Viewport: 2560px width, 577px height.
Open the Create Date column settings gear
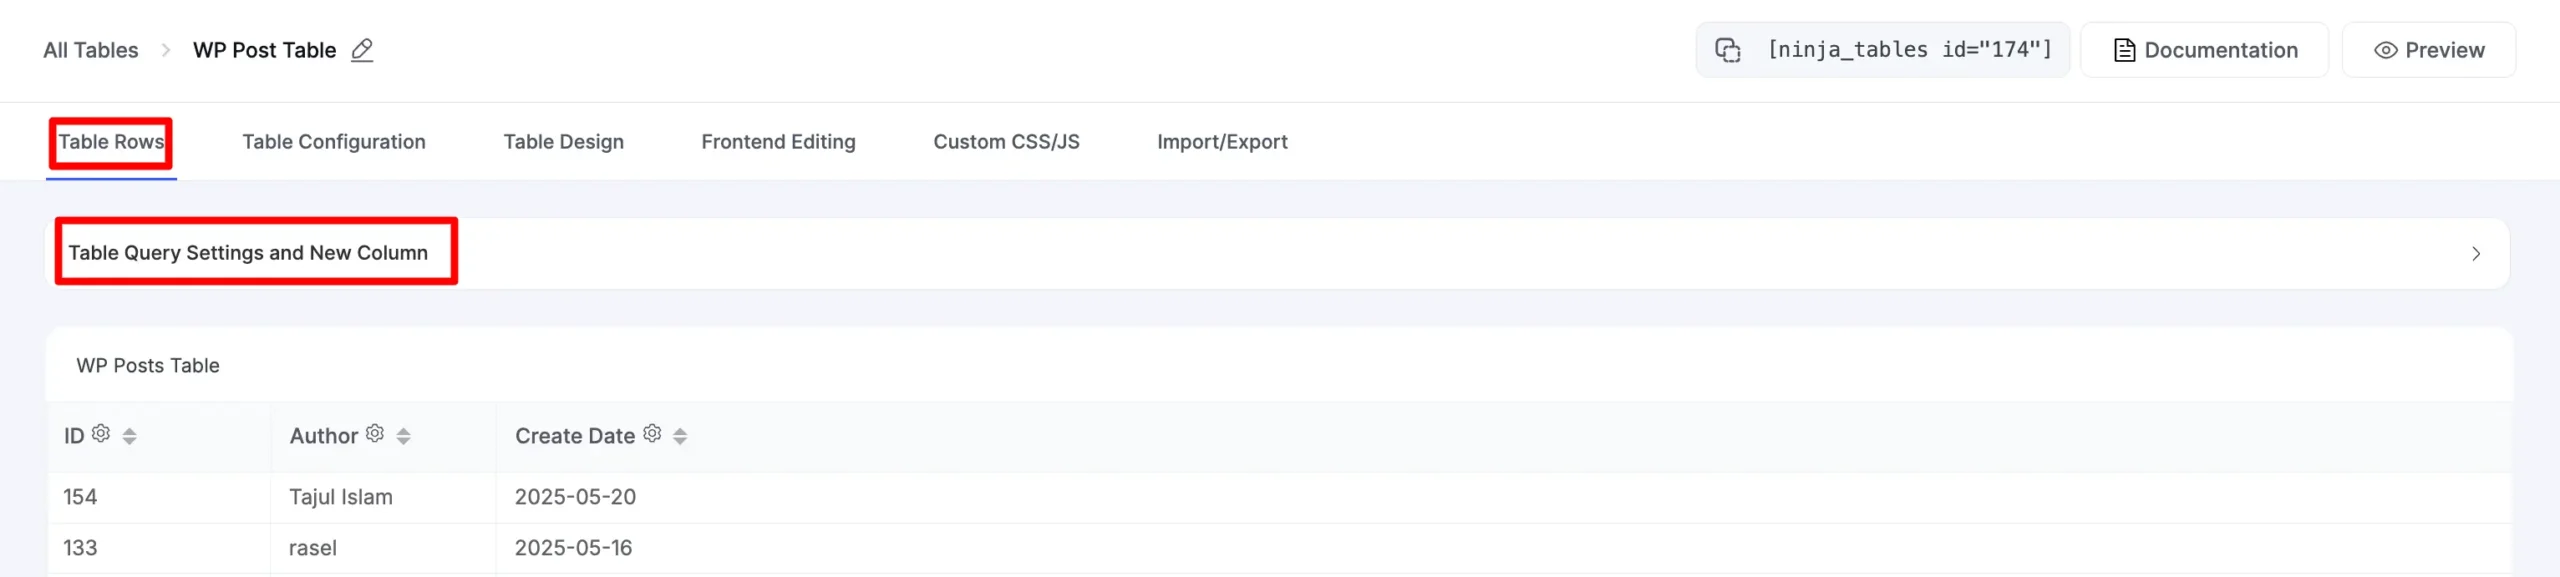click(x=652, y=433)
